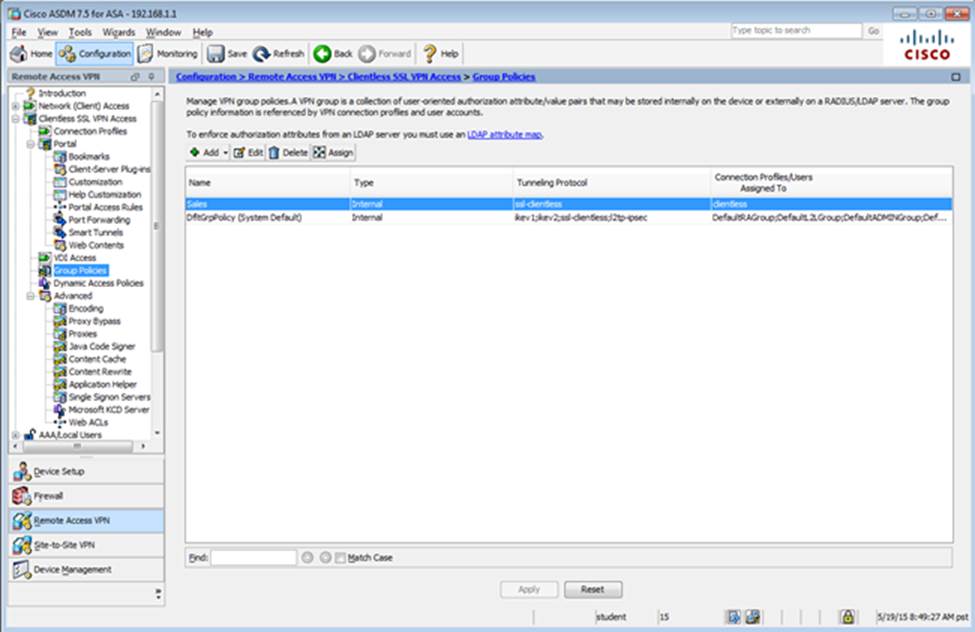Open the Tools menu
This screenshot has width=975, height=632.
pyautogui.click(x=80, y=32)
